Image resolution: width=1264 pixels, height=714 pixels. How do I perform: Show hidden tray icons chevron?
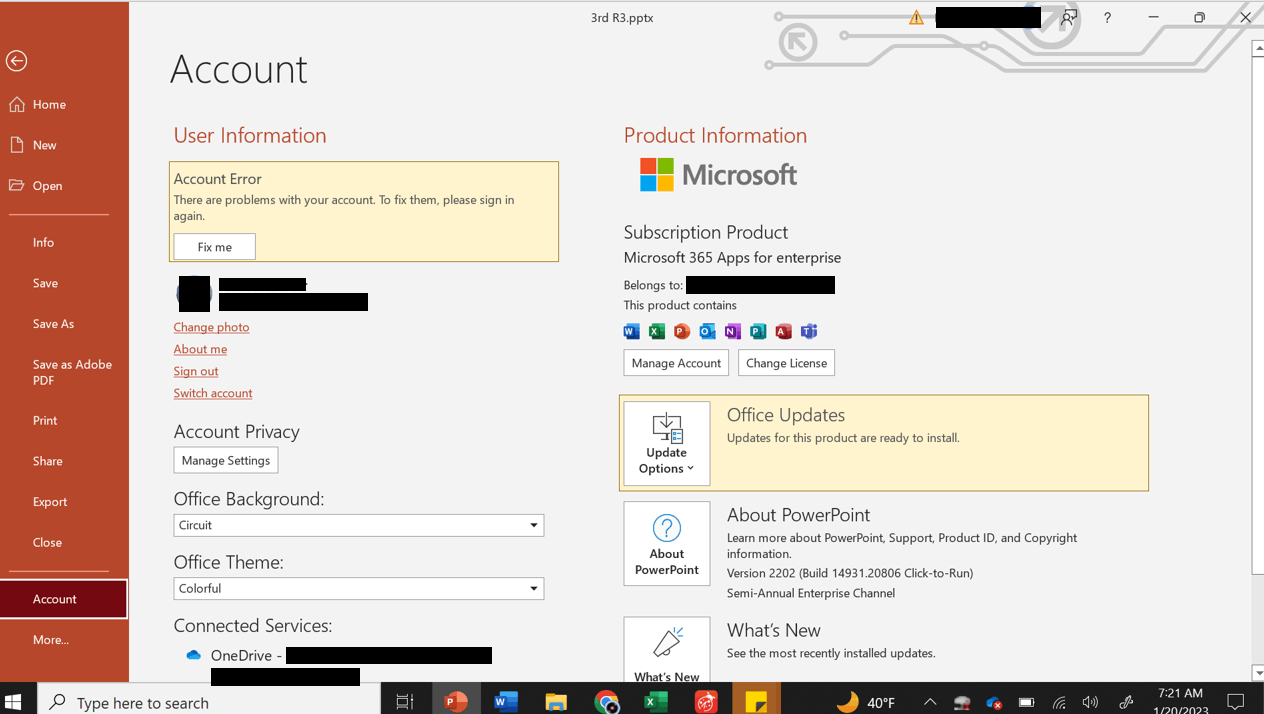click(x=930, y=702)
